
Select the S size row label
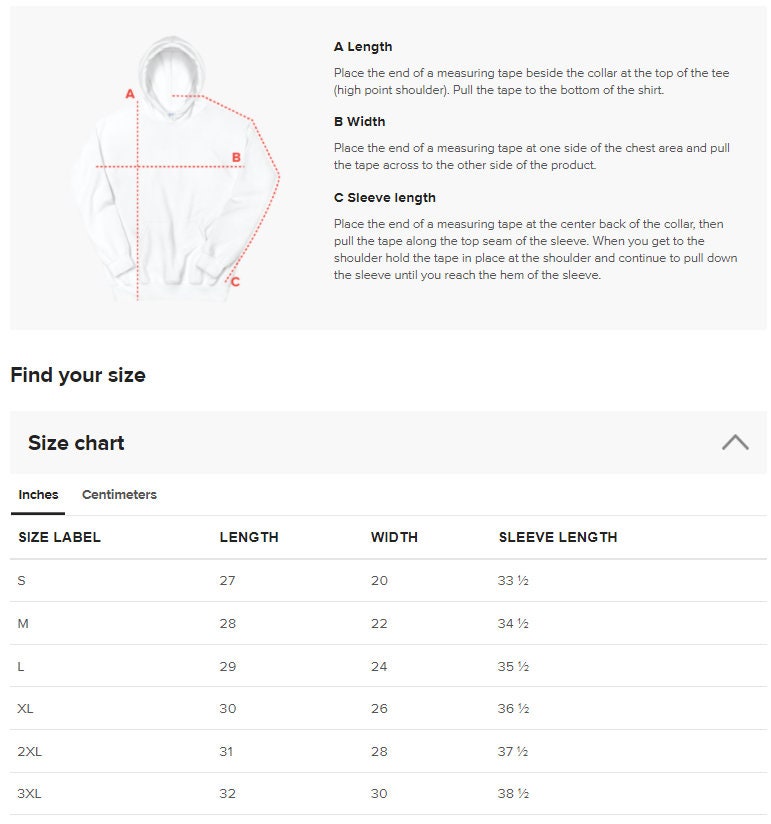coord(22,581)
